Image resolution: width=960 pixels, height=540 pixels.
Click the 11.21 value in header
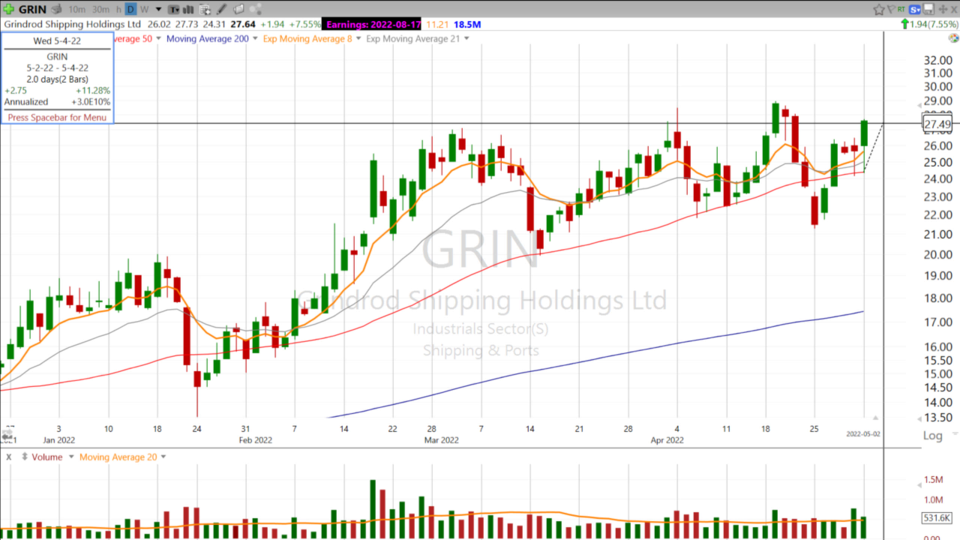coord(437,24)
